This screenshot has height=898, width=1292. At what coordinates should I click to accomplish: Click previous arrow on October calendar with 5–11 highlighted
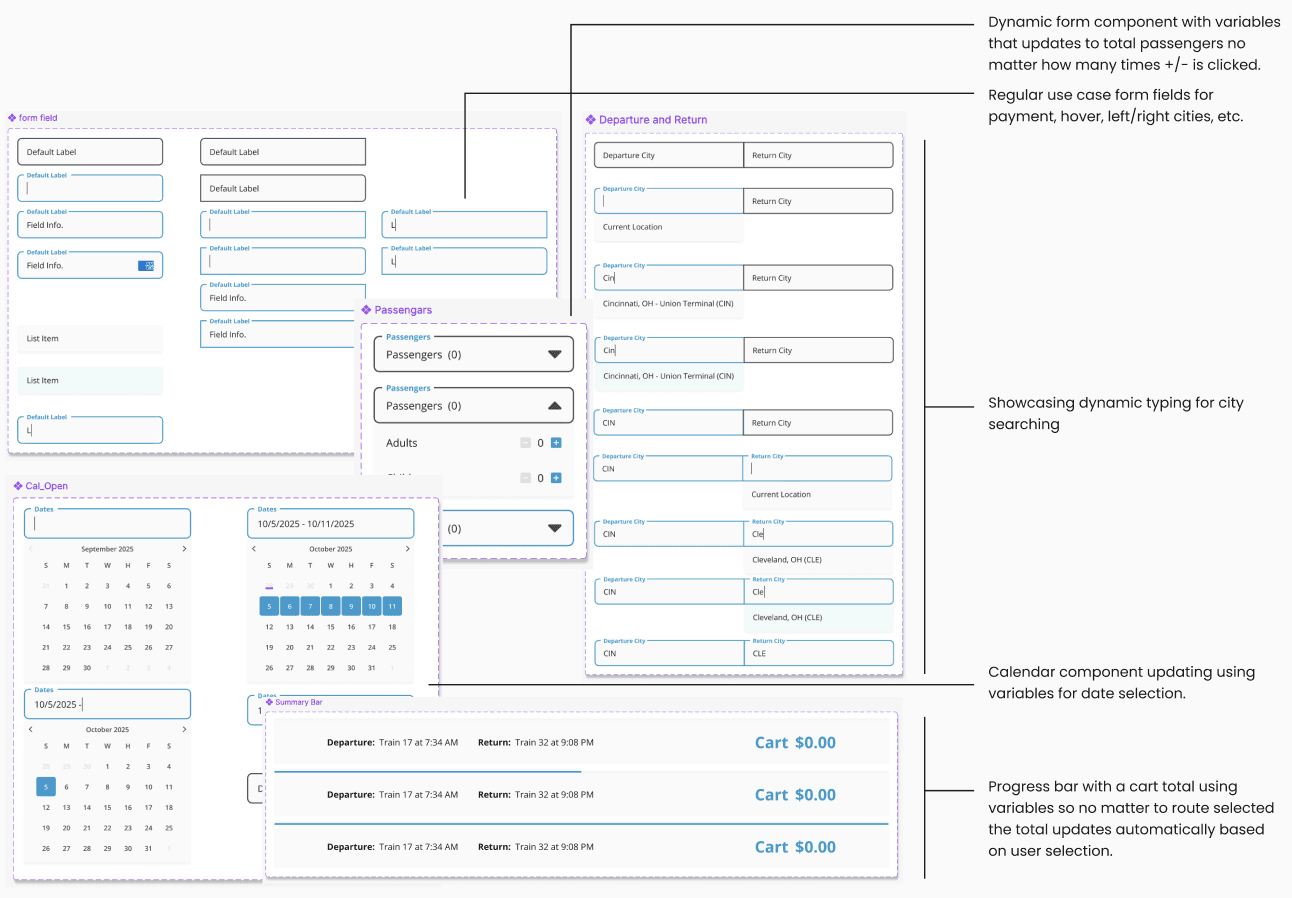pyautogui.click(x=254, y=549)
